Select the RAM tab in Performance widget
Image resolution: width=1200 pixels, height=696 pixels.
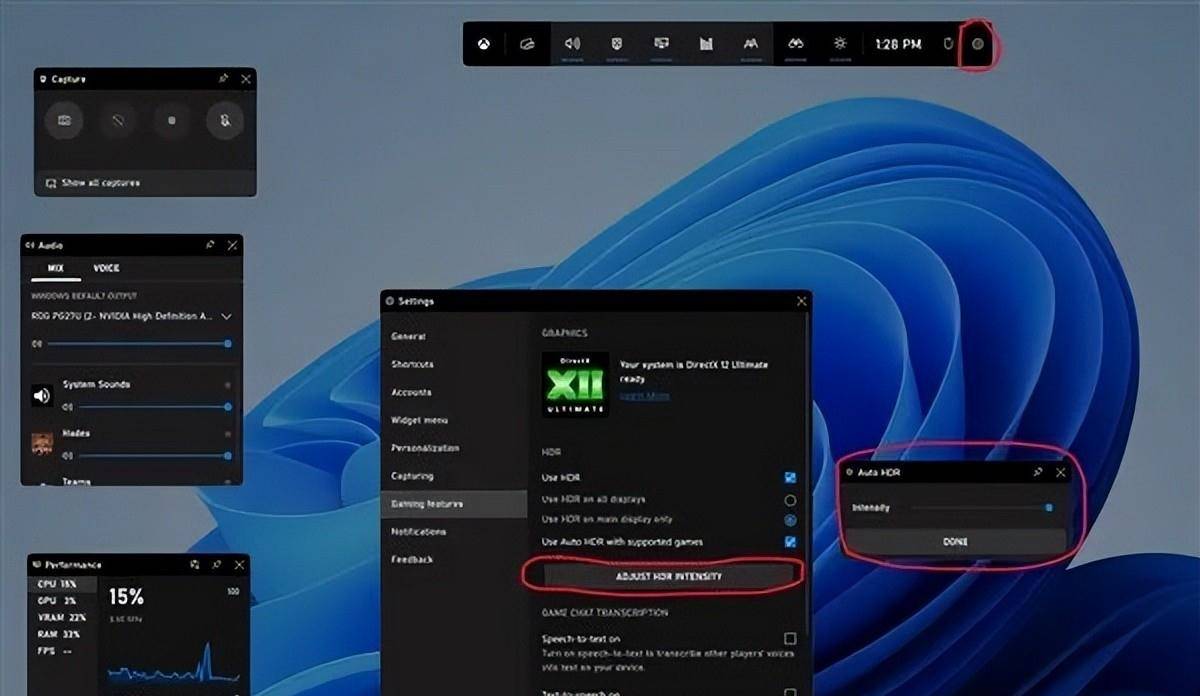63,634
